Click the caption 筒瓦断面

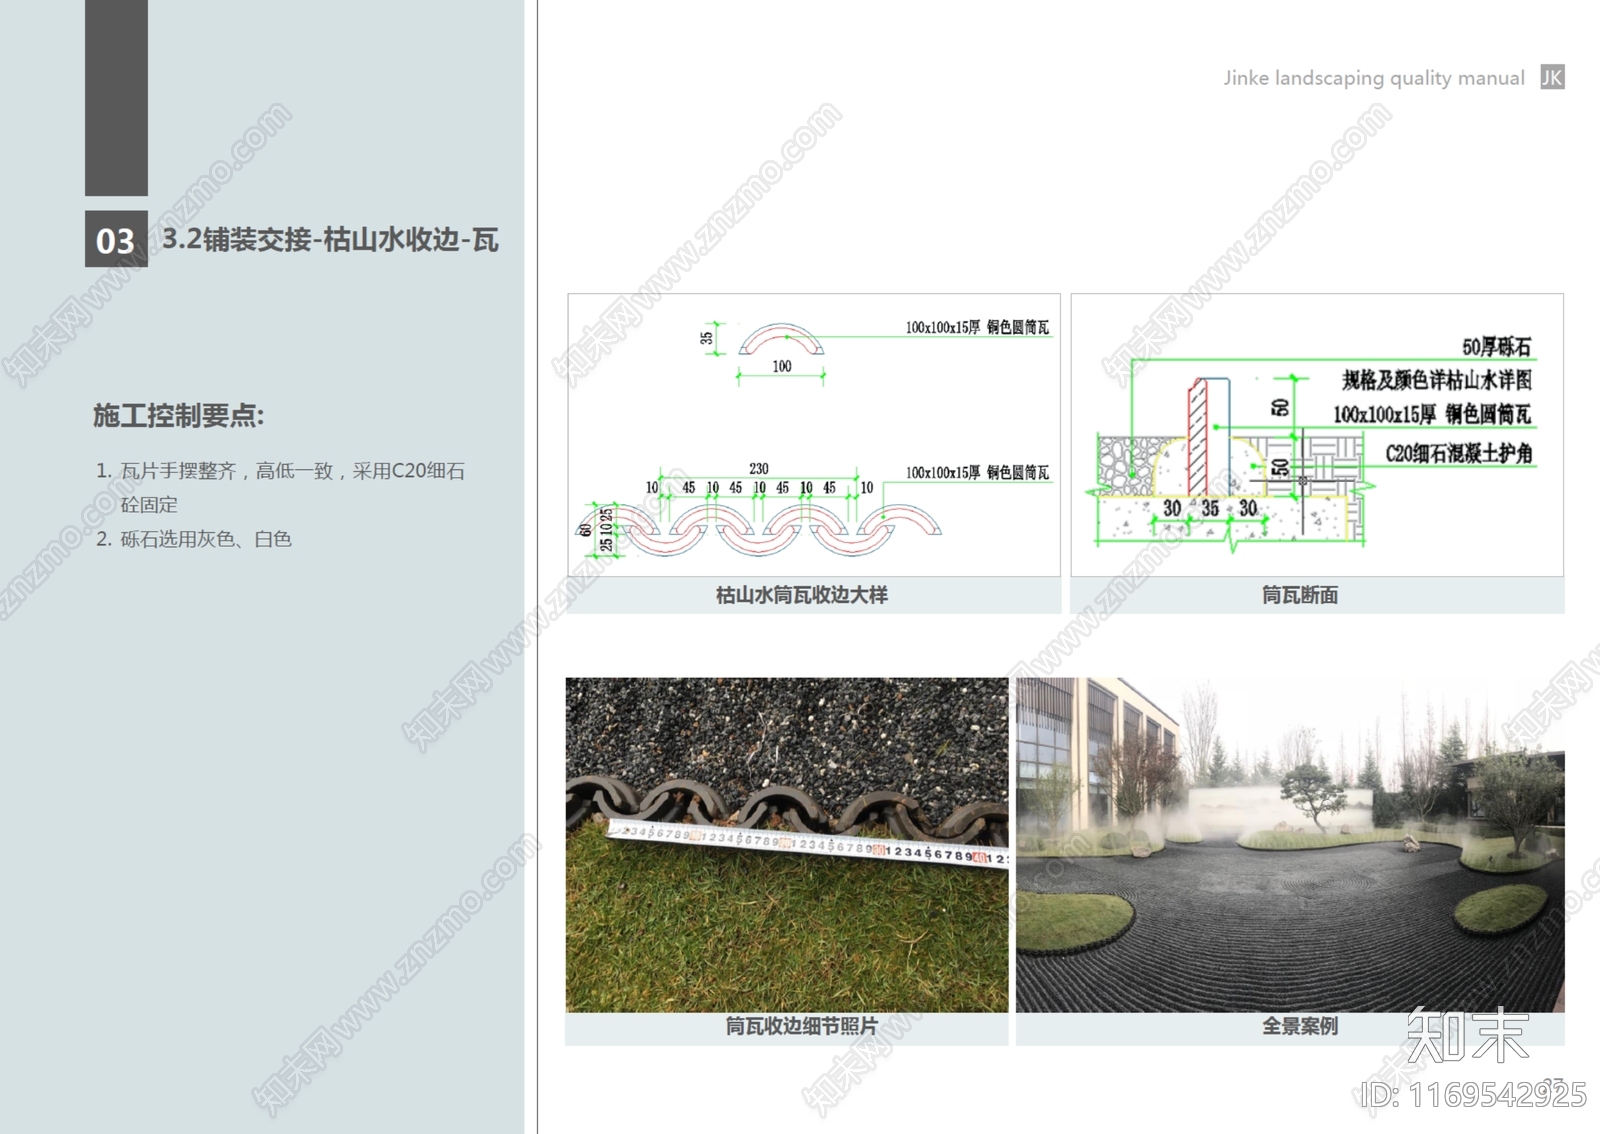[1300, 595]
